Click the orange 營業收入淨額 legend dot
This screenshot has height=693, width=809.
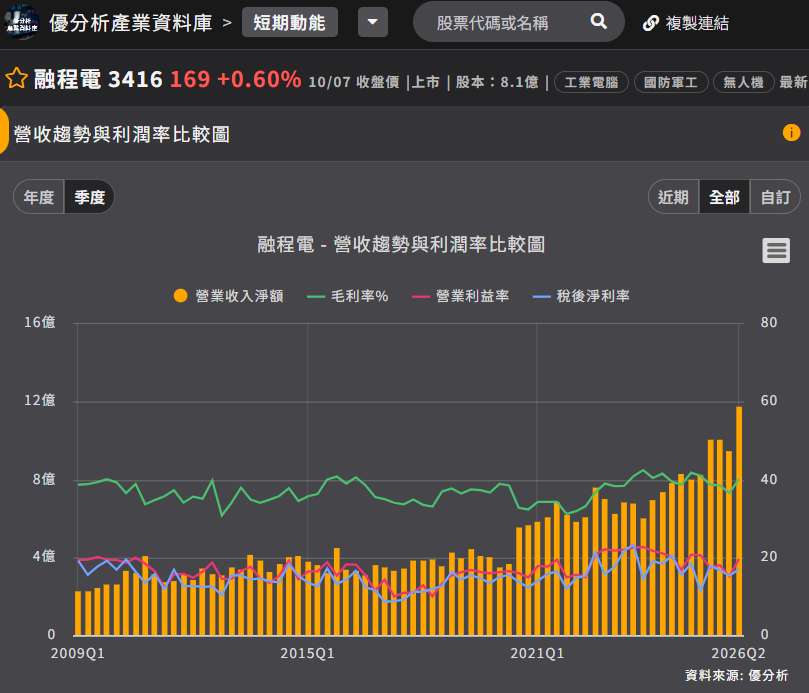click(180, 296)
